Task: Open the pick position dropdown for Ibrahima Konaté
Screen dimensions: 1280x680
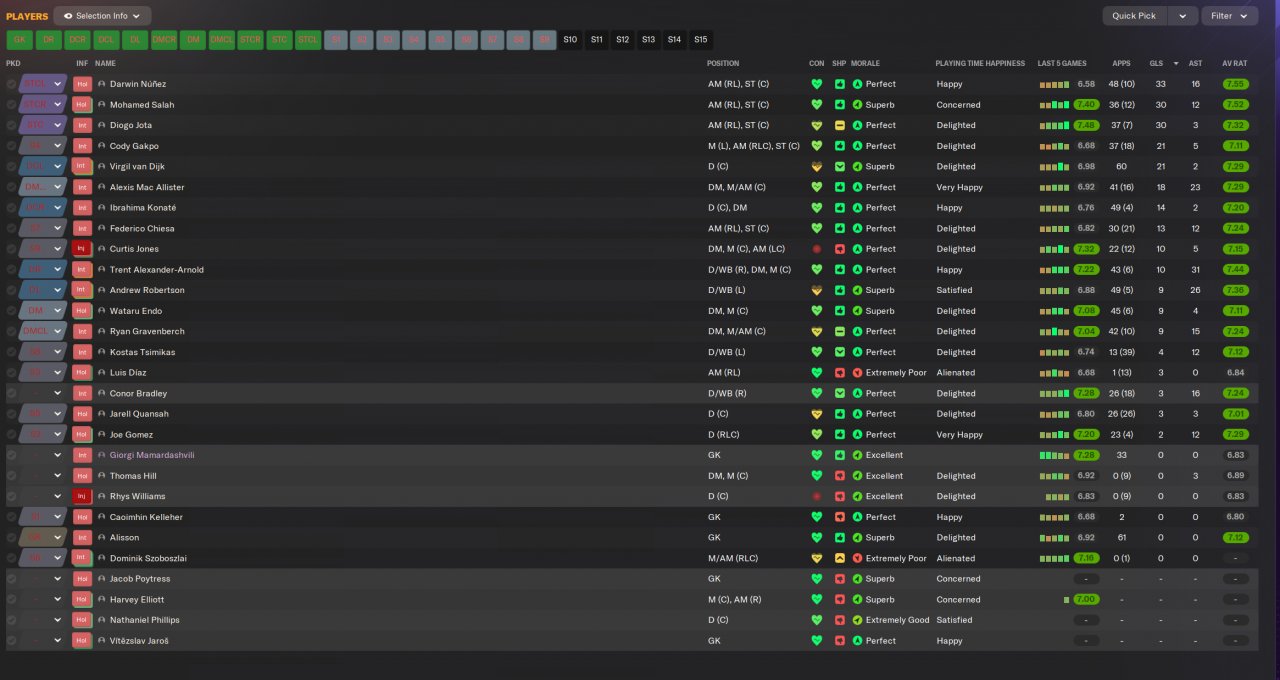Action: [x=58, y=208]
